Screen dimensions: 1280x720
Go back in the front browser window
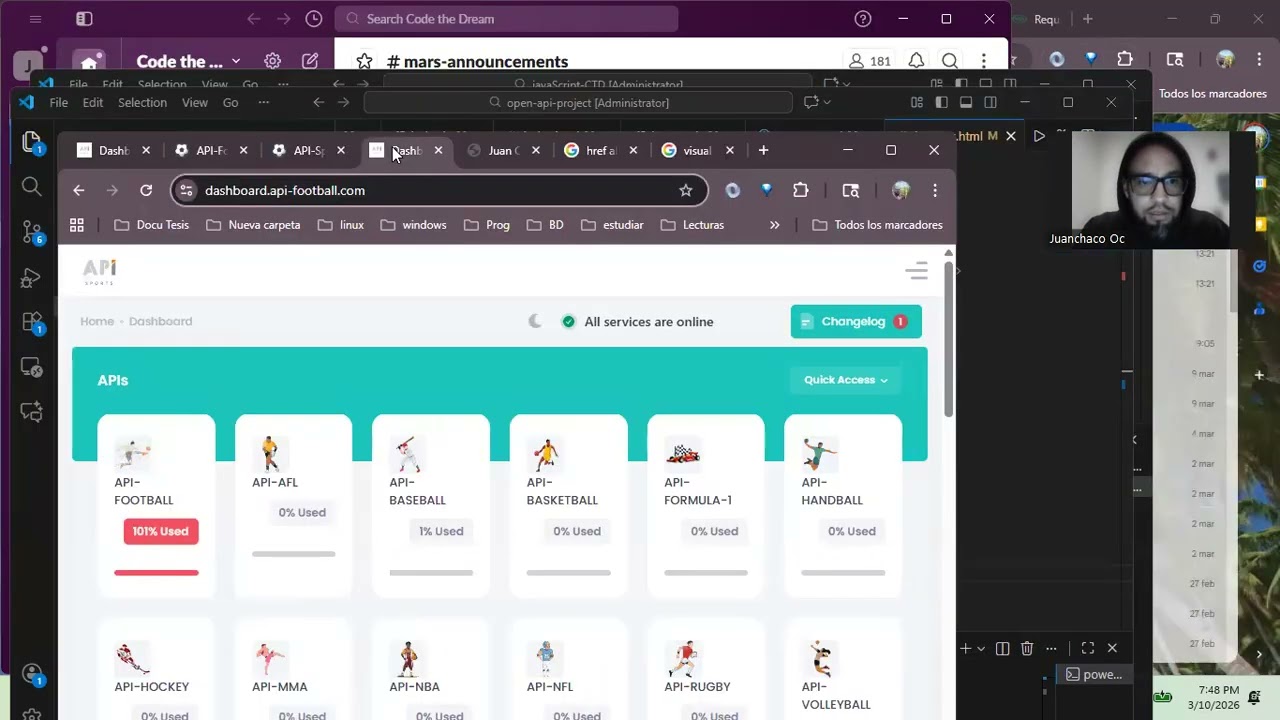(x=79, y=190)
